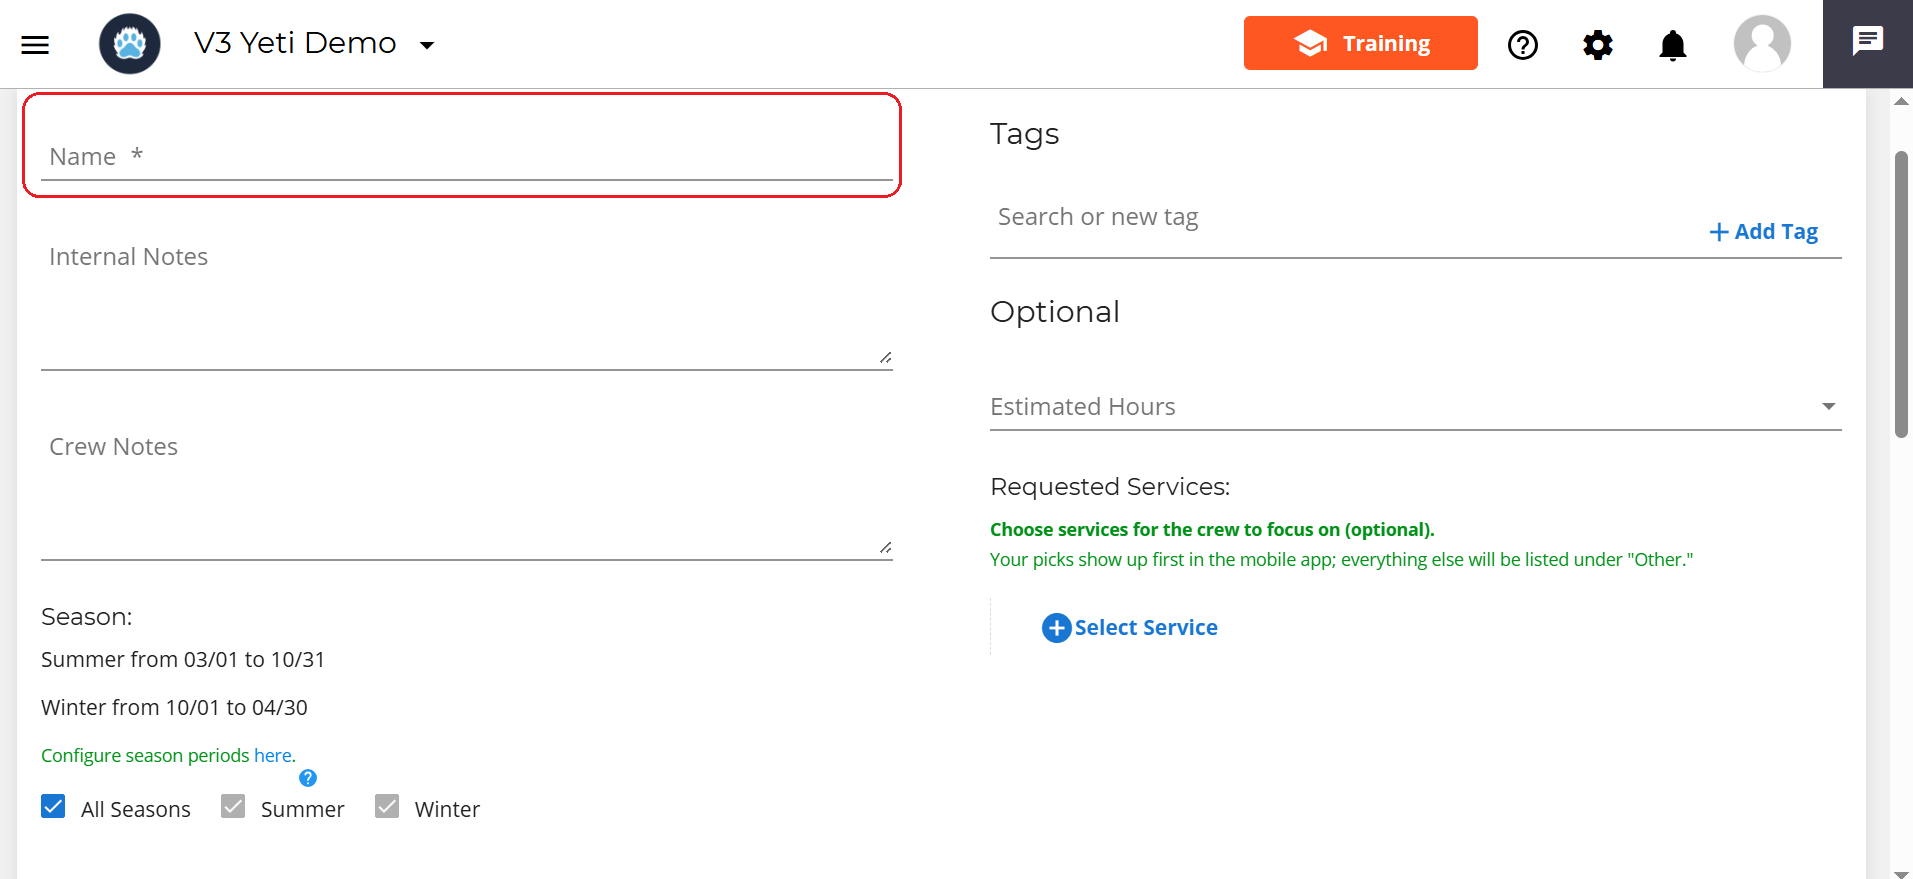This screenshot has width=1913, height=879.
Task: Open settings via the gear icon
Action: pyautogui.click(x=1598, y=45)
